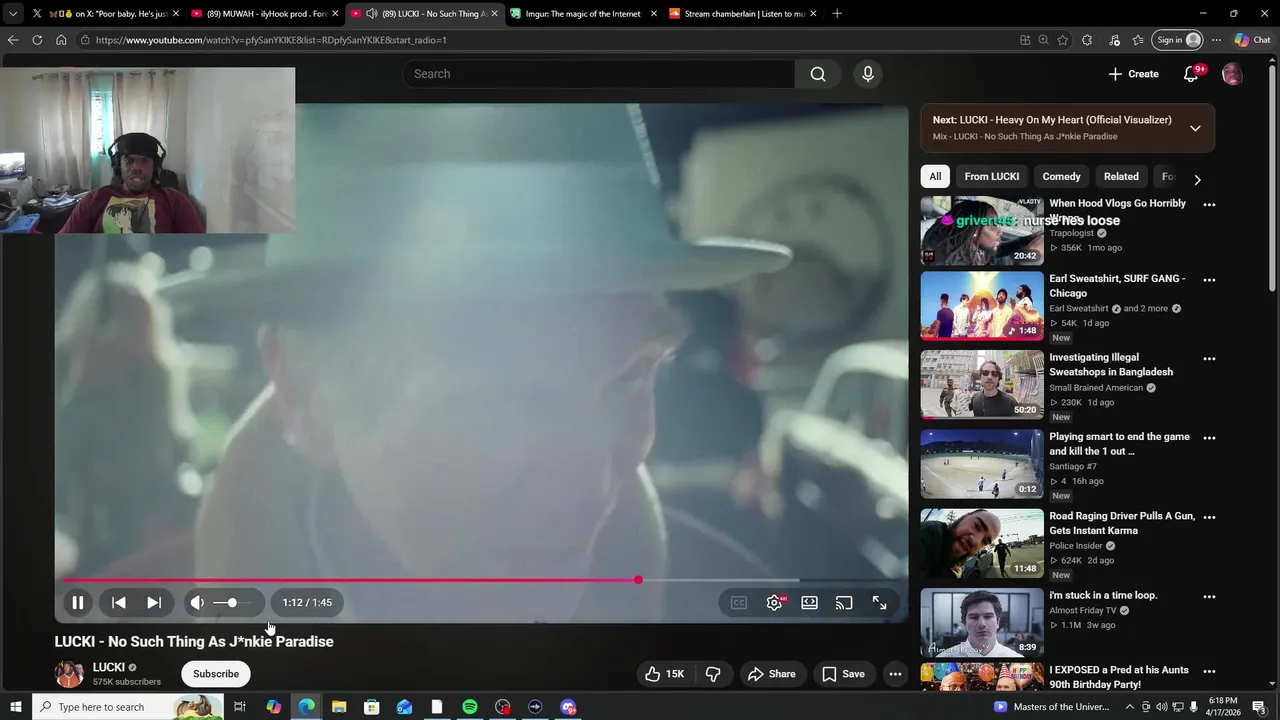Open the Windows Start menu
This screenshot has width=1280, height=720.
click(x=15, y=707)
